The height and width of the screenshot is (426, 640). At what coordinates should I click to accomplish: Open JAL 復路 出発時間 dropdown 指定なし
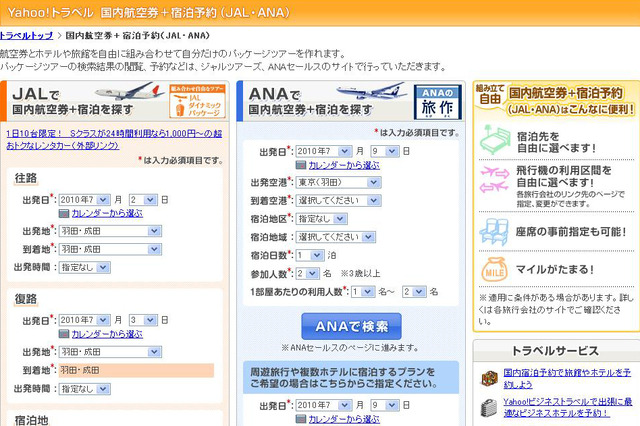click(84, 389)
